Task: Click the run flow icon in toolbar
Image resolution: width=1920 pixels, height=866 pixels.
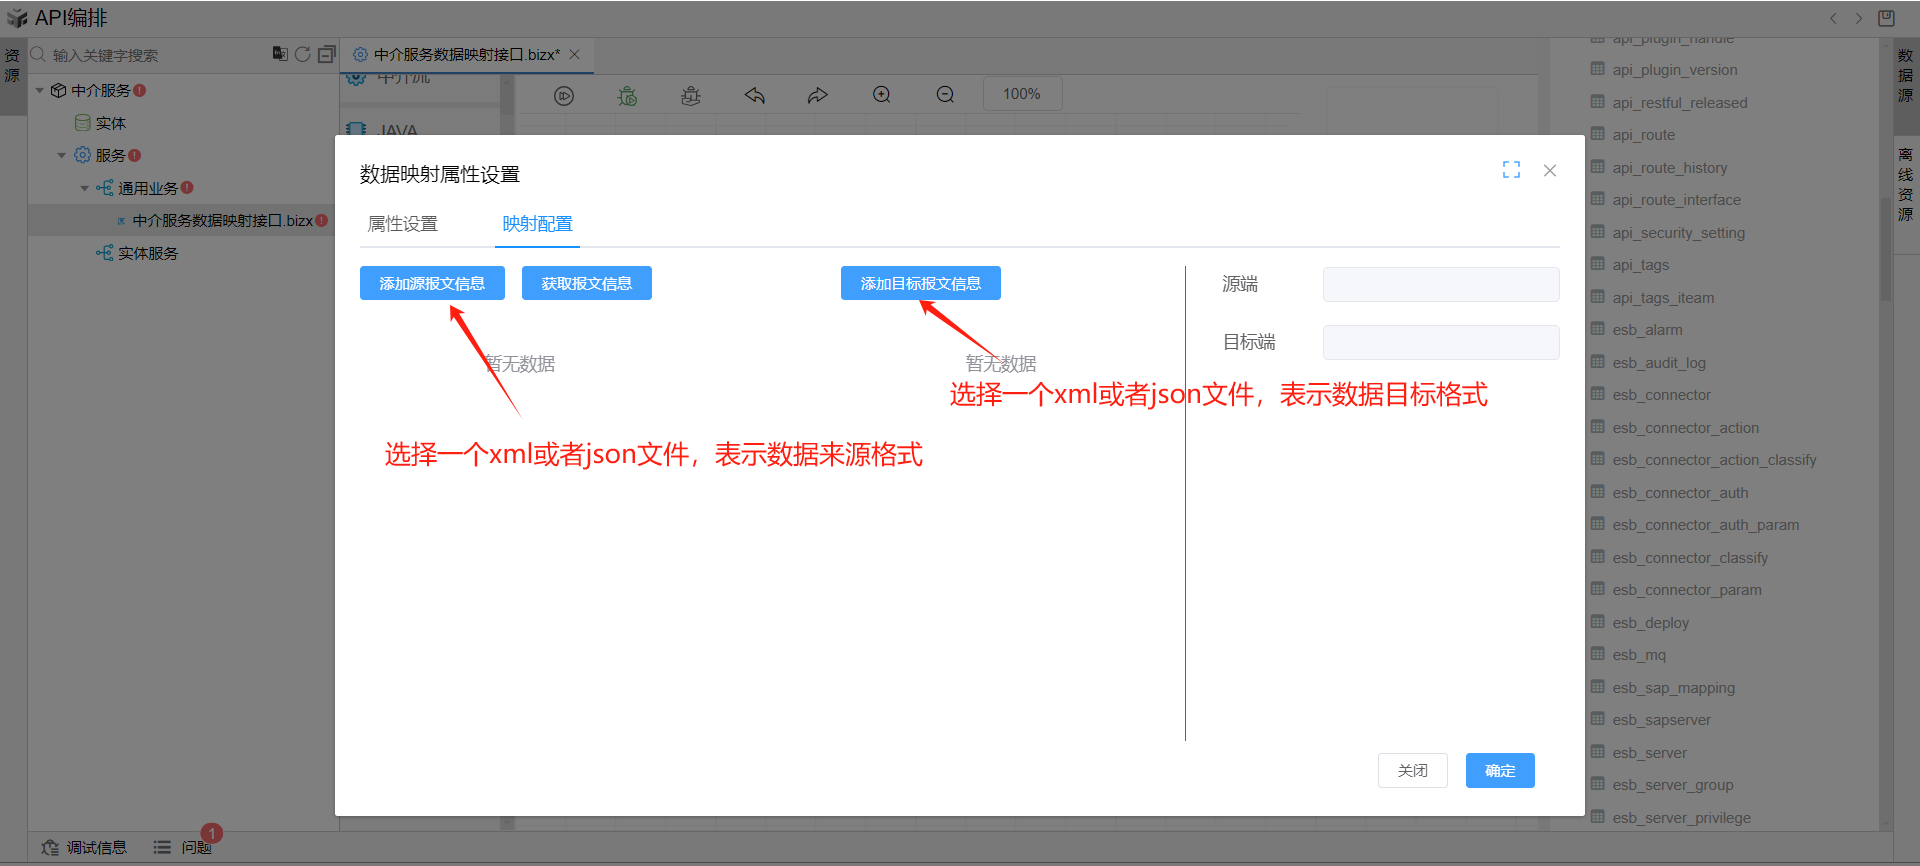Action: click(x=564, y=95)
